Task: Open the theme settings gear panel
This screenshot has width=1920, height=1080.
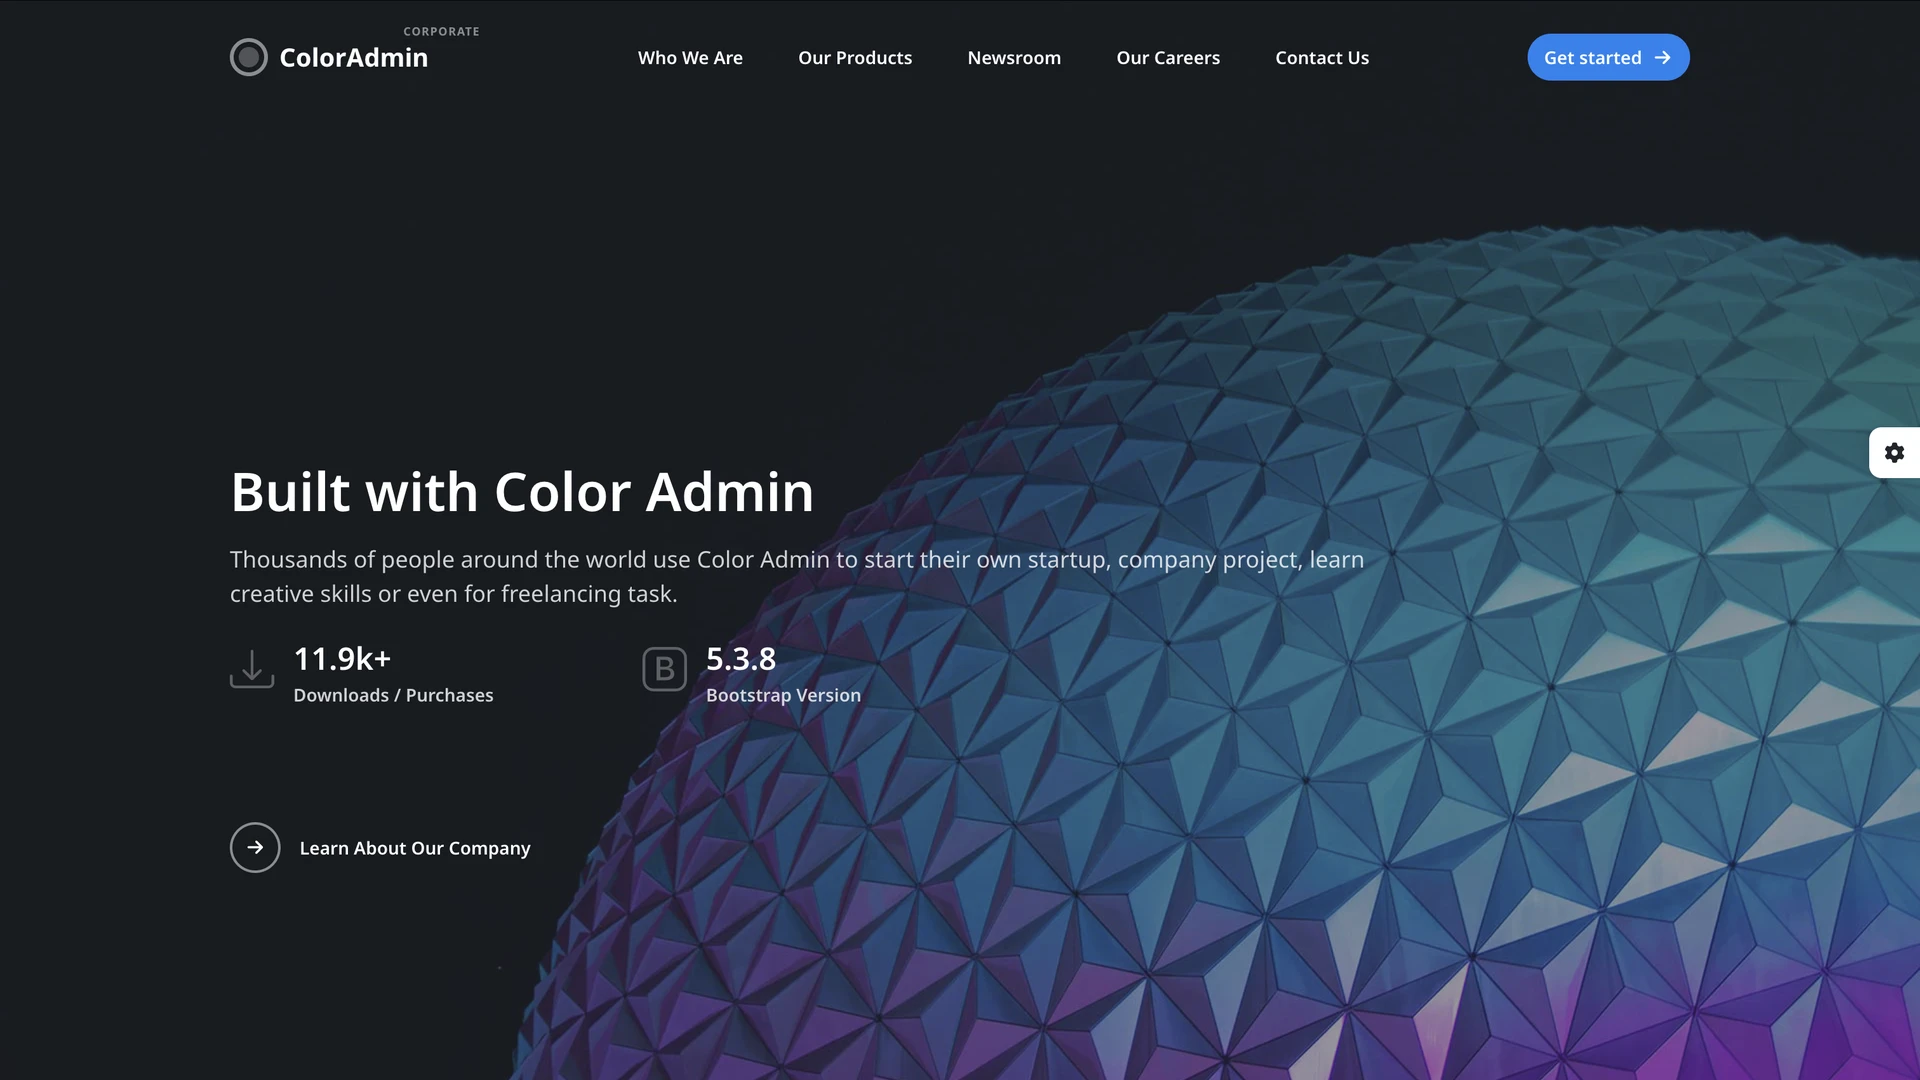Action: [x=1894, y=453]
